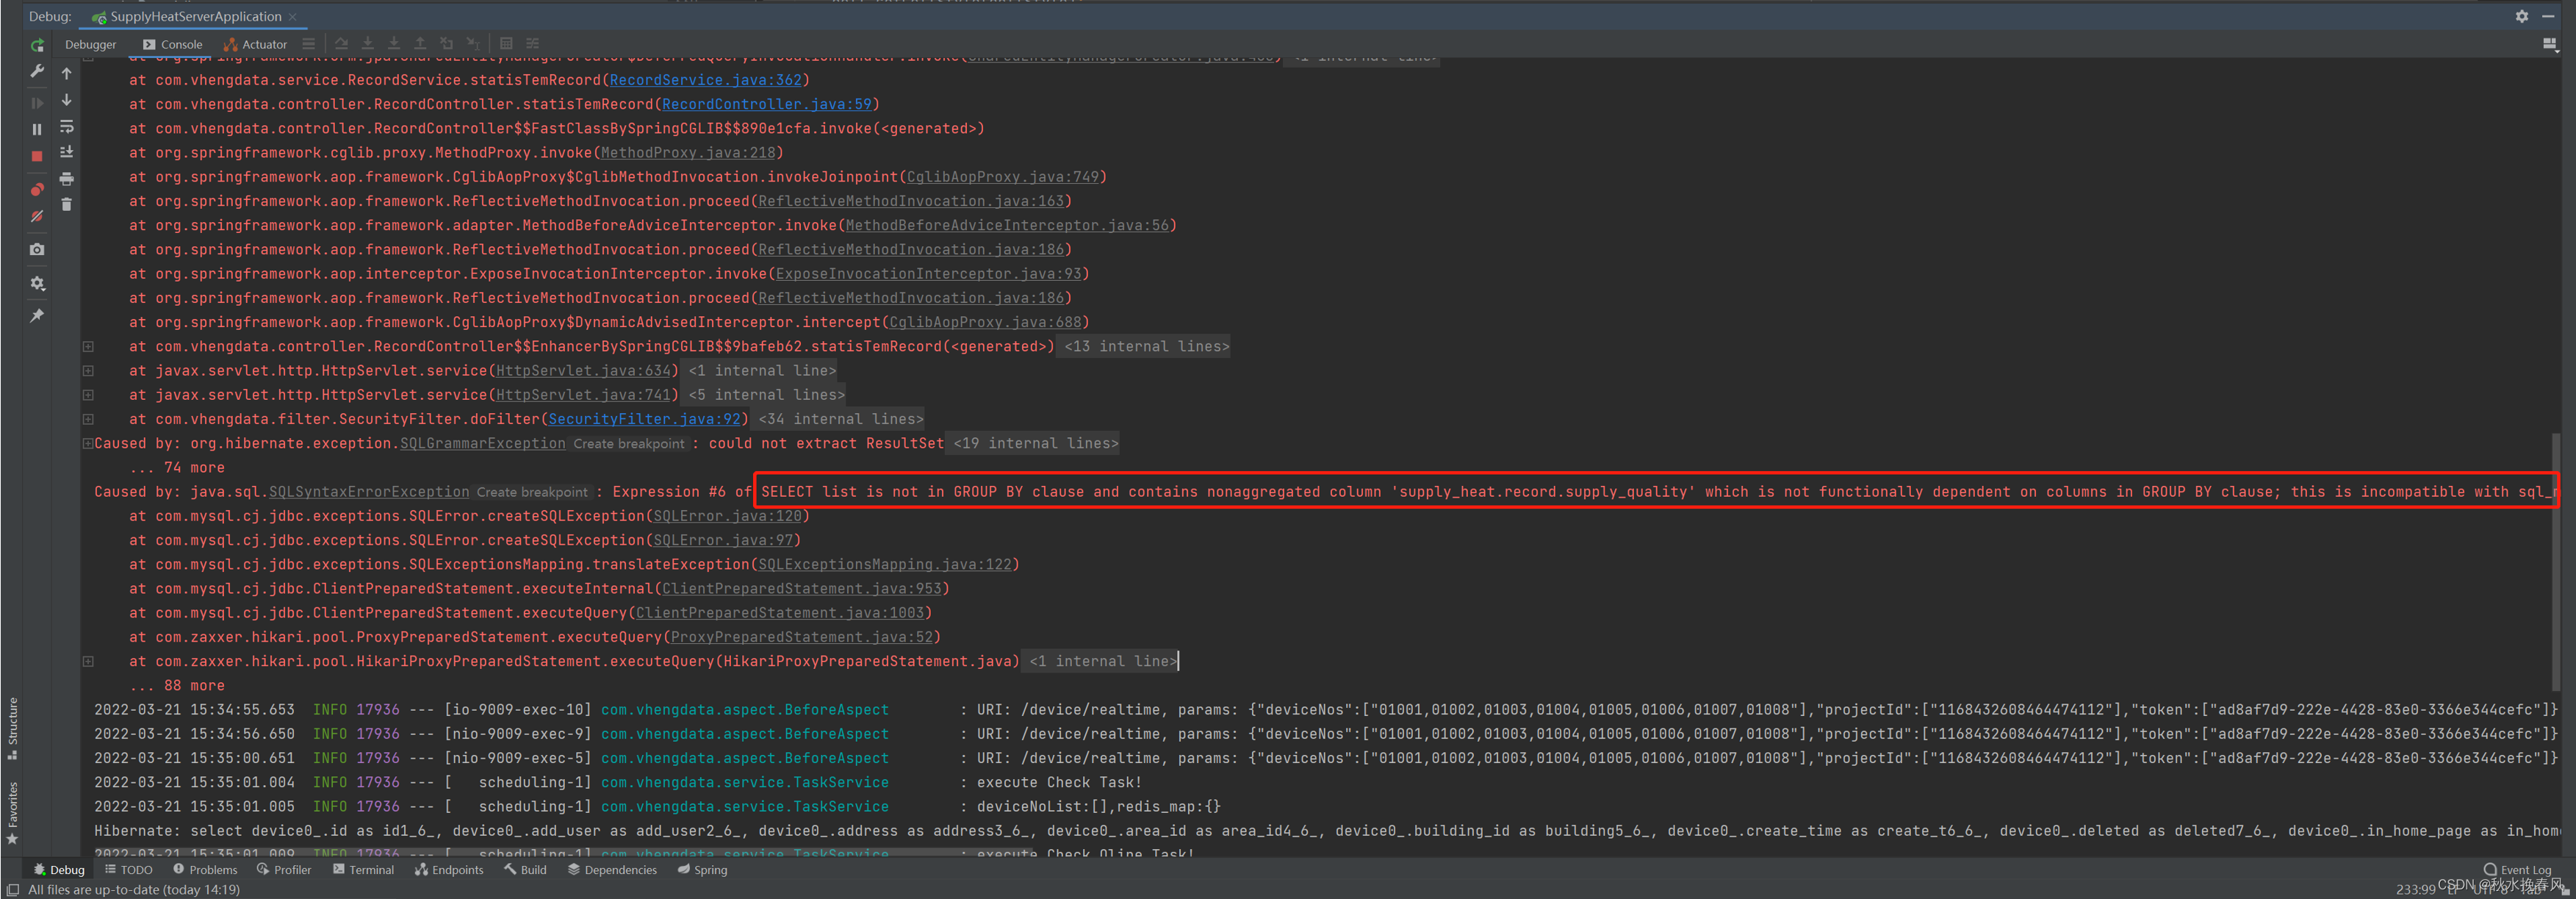Image resolution: width=2576 pixels, height=899 pixels.
Task: Print the console output using the printer icon
Action: tap(67, 179)
